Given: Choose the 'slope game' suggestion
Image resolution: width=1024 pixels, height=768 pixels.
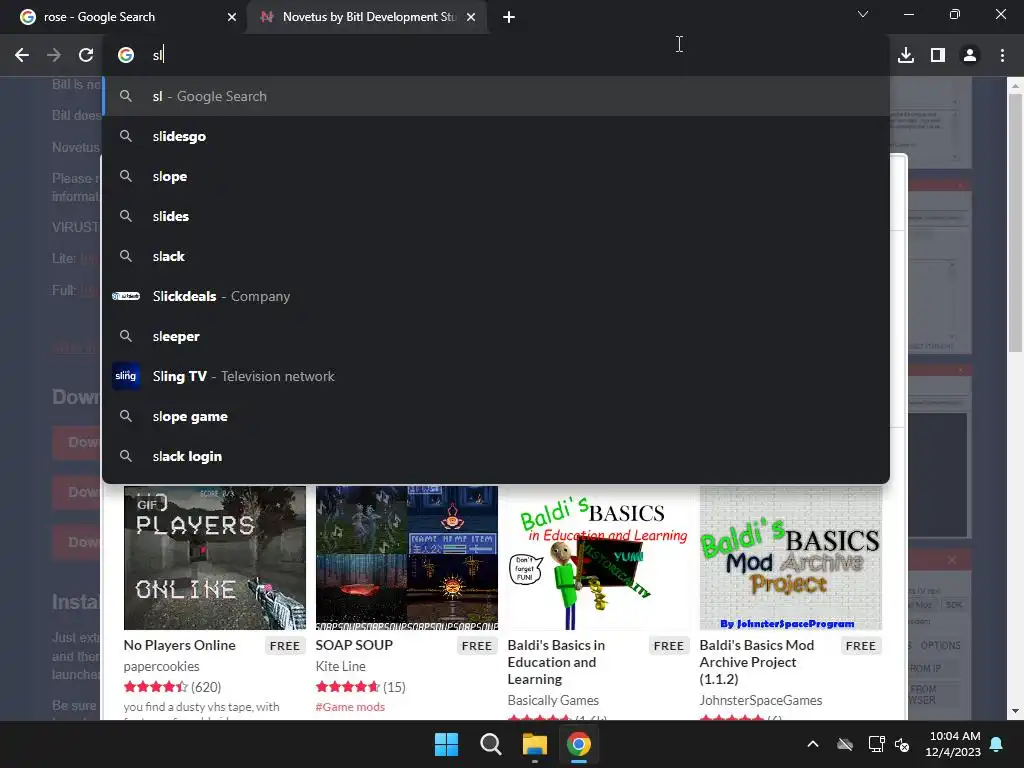Looking at the screenshot, I should [496, 416].
